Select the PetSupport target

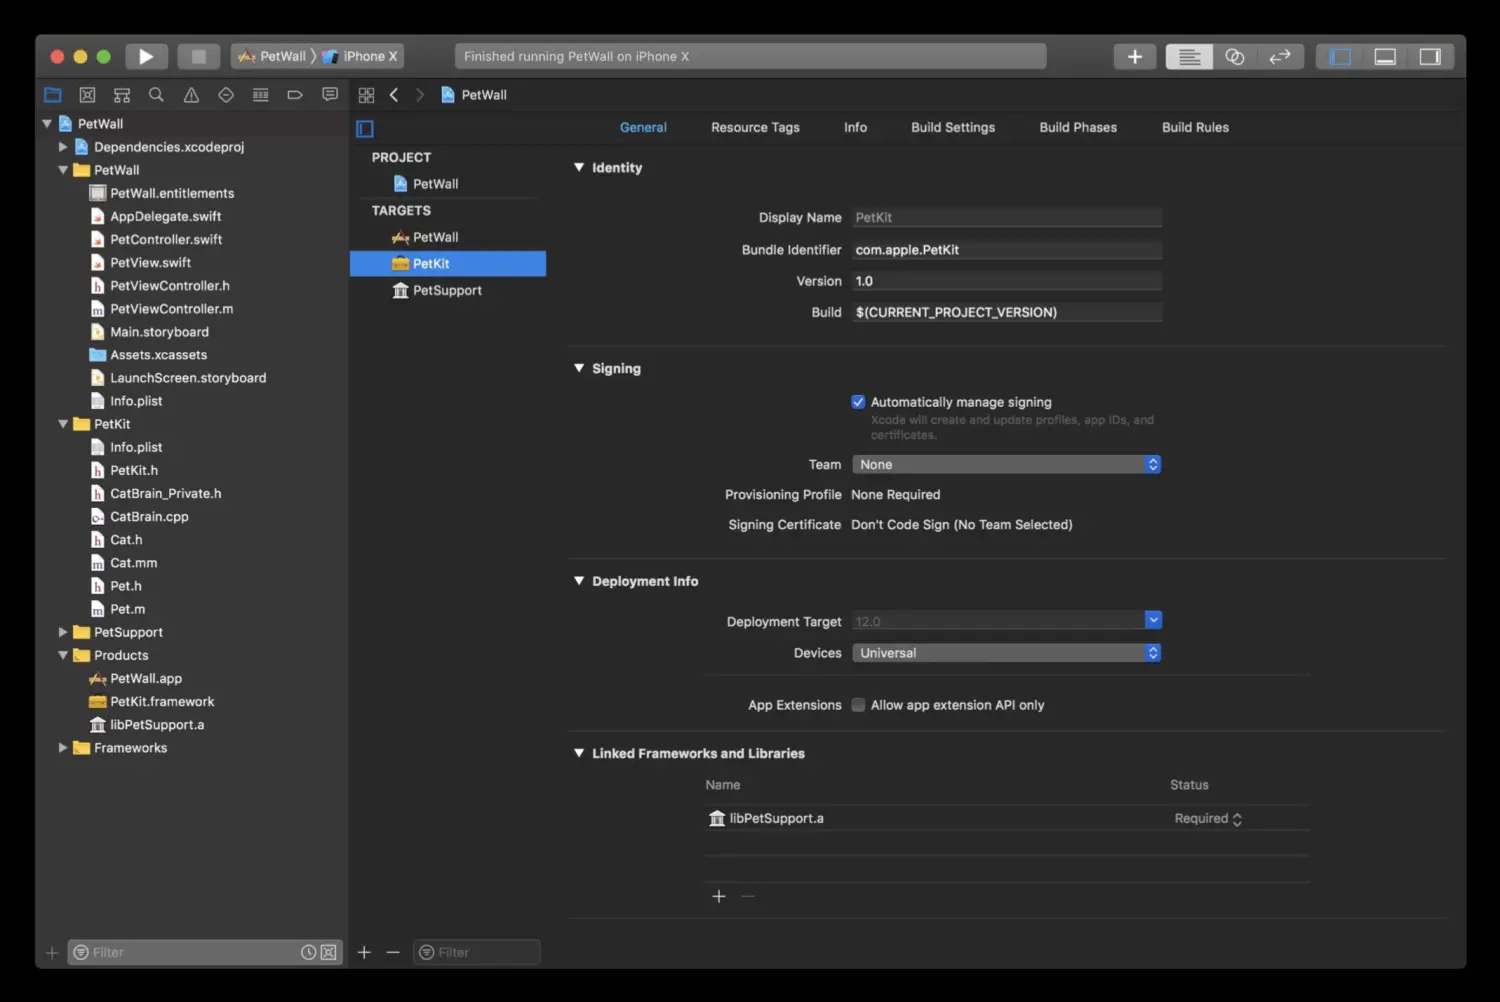[448, 290]
